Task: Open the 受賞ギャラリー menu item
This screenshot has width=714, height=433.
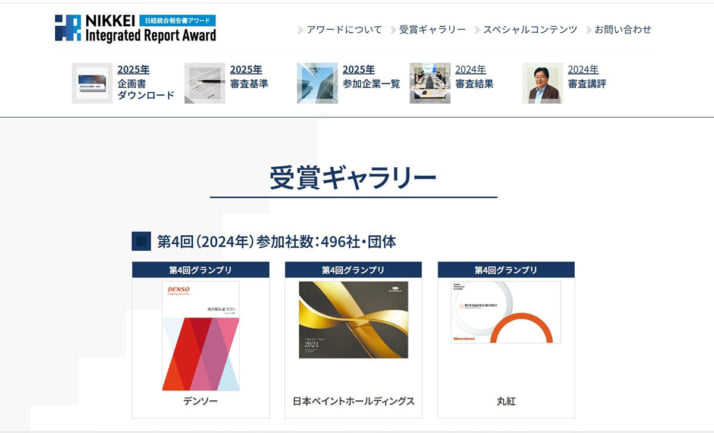Action: [x=433, y=30]
